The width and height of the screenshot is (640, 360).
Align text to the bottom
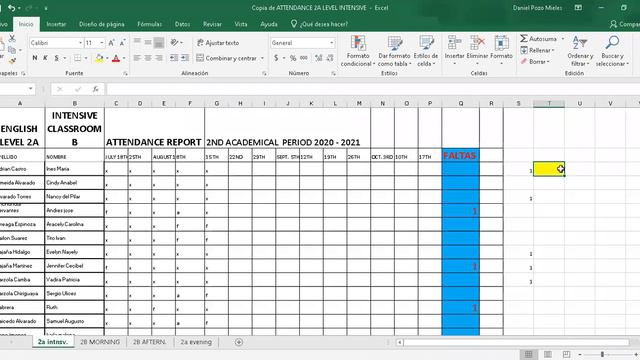tap(159, 42)
